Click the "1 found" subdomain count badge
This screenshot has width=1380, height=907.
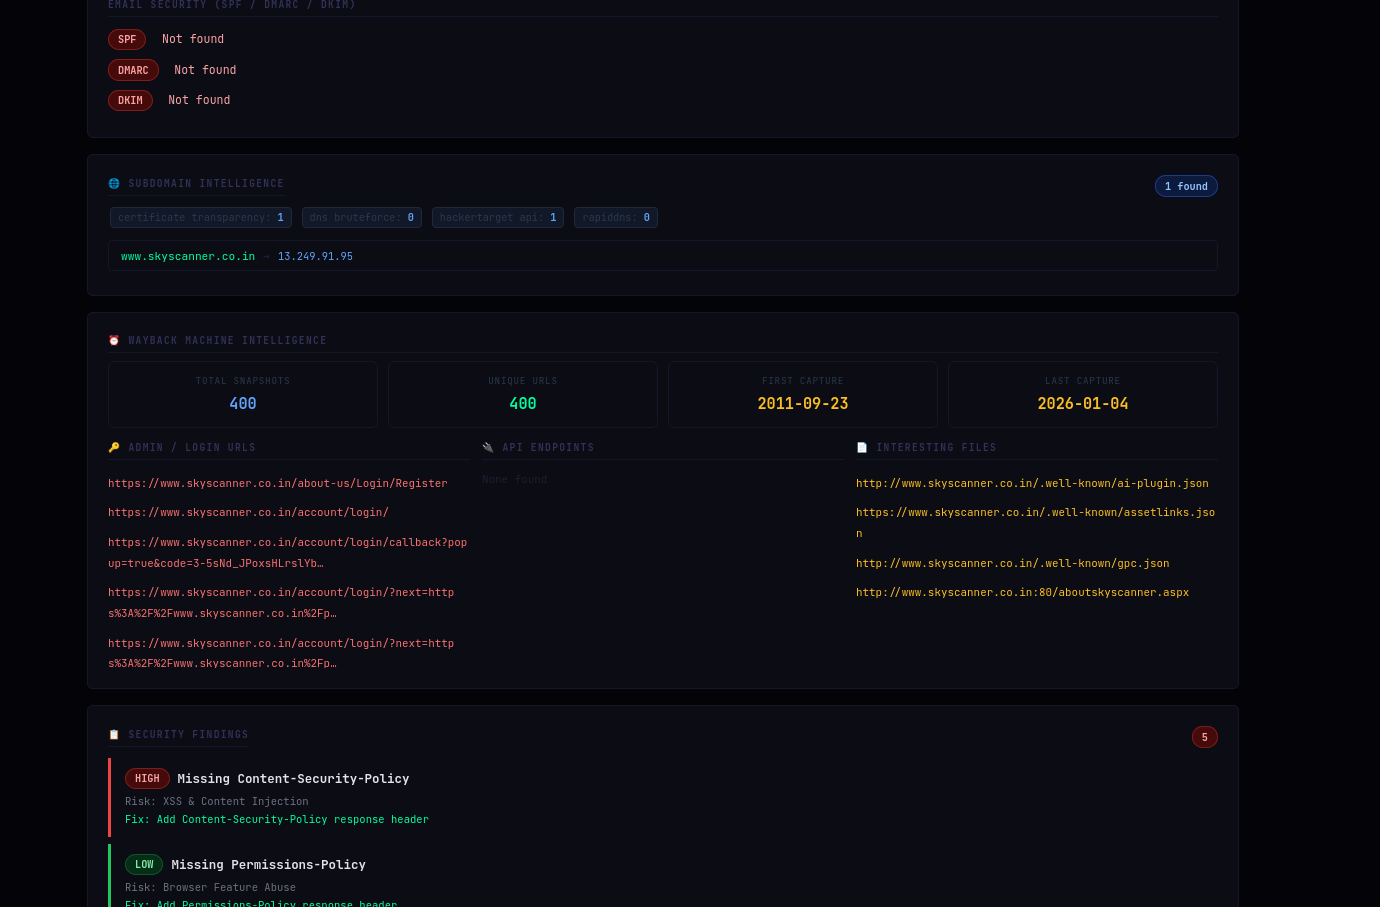[x=1186, y=187]
